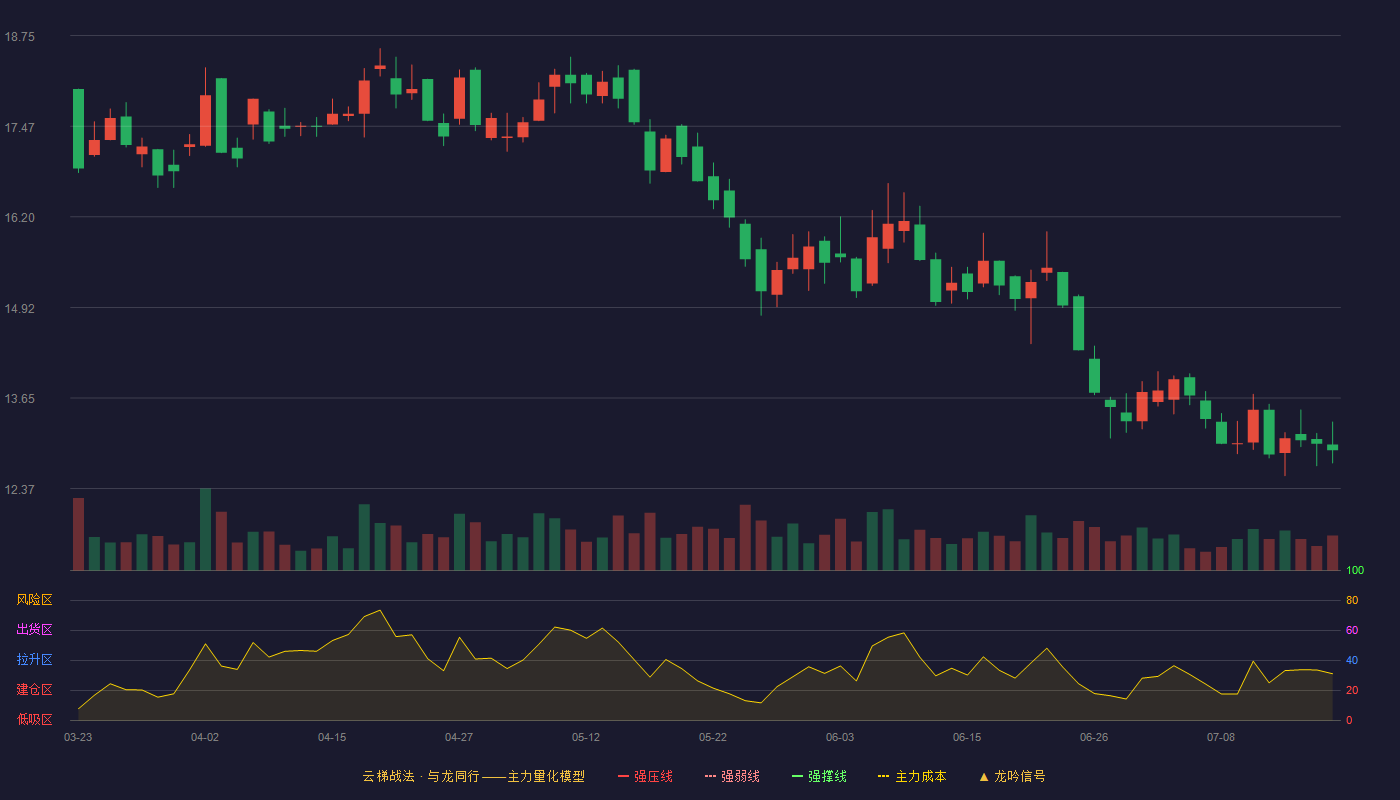This screenshot has width=1400, height=800.
Task: Click the 出货区 zone label
Action: pos(34,630)
